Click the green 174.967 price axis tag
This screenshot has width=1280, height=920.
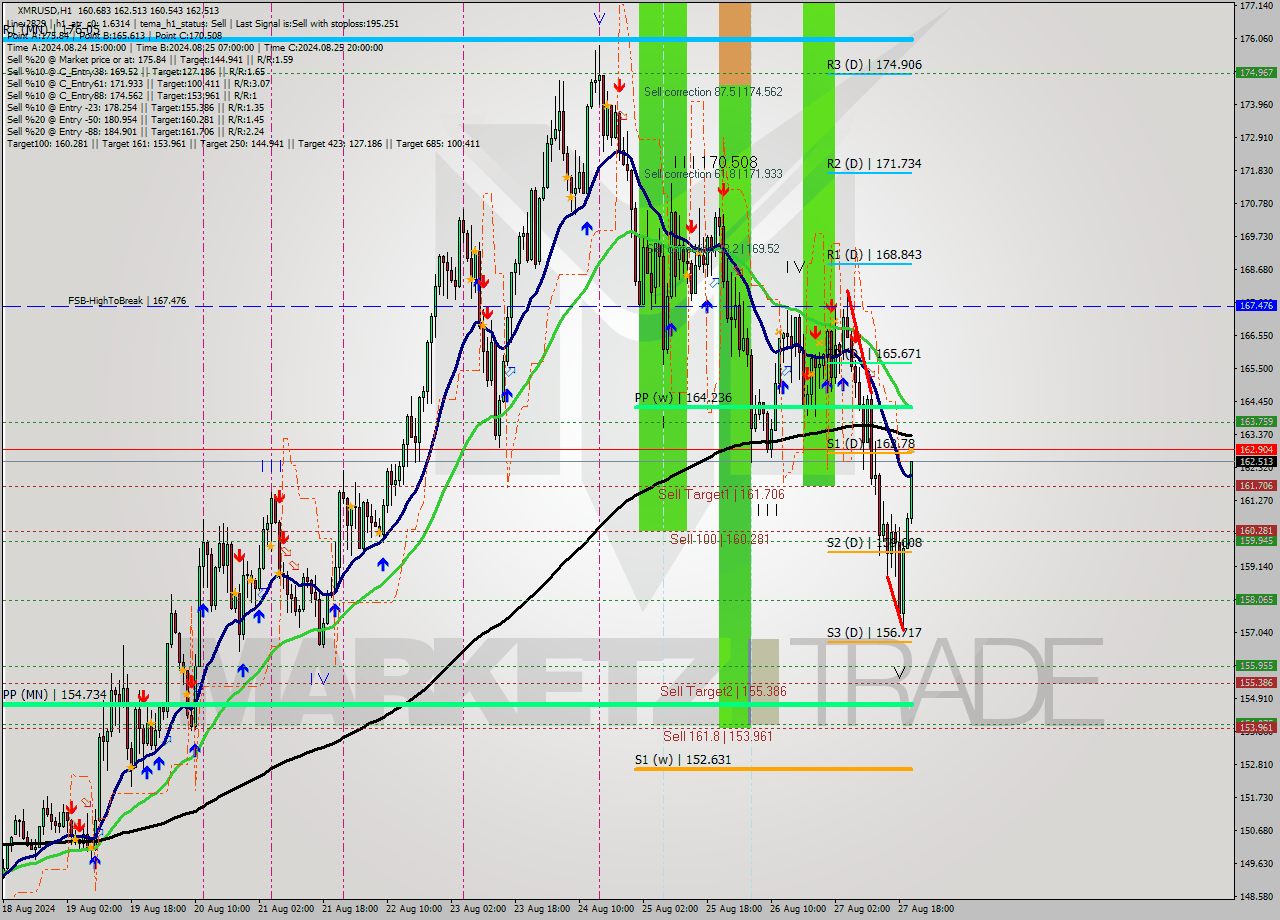tap(1256, 72)
